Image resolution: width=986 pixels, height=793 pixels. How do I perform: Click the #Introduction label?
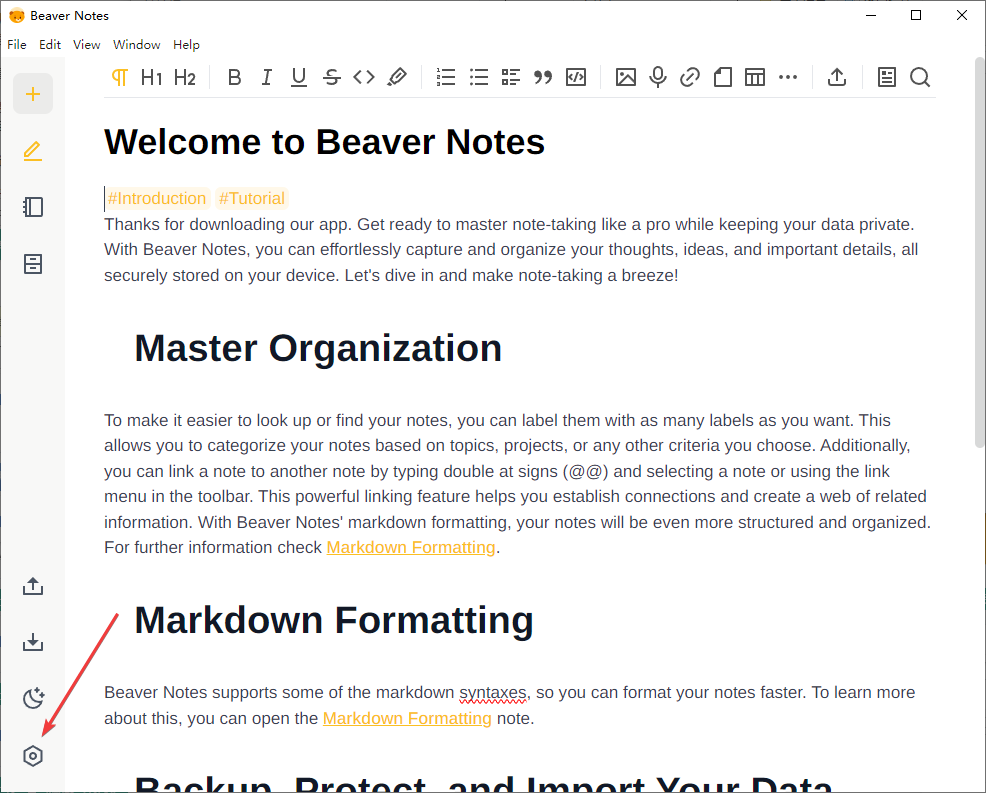pyautogui.click(x=157, y=199)
